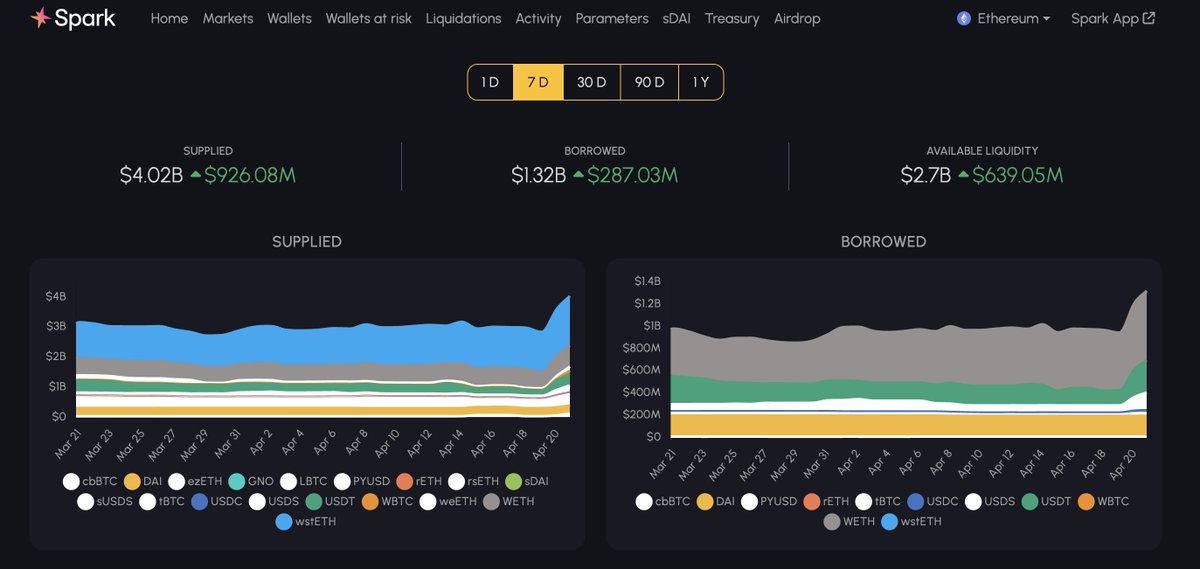
Task: Click the $926.08M supplied change value
Action: pyautogui.click(x=250, y=175)
